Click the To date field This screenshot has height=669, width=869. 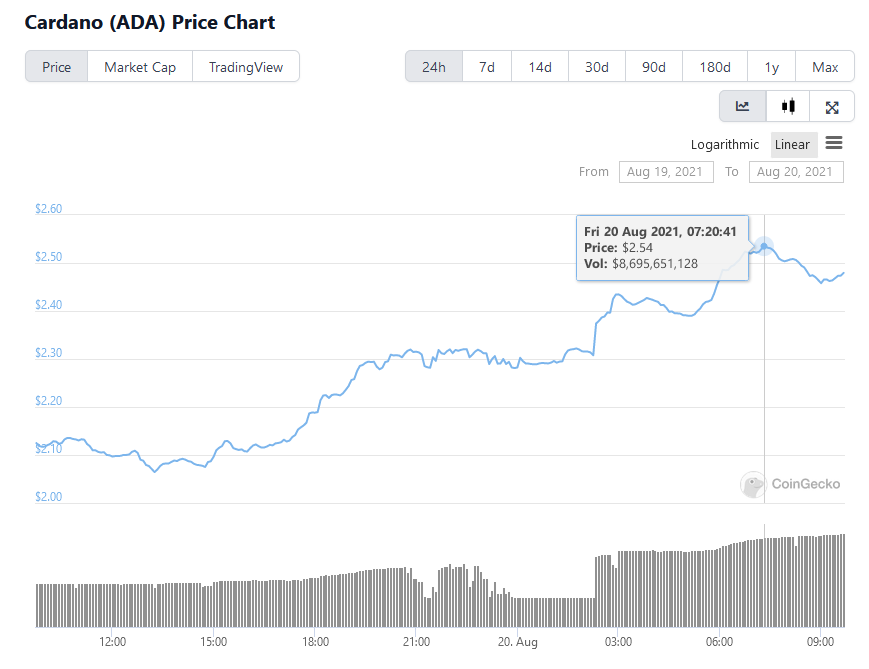tap(795, 172)
